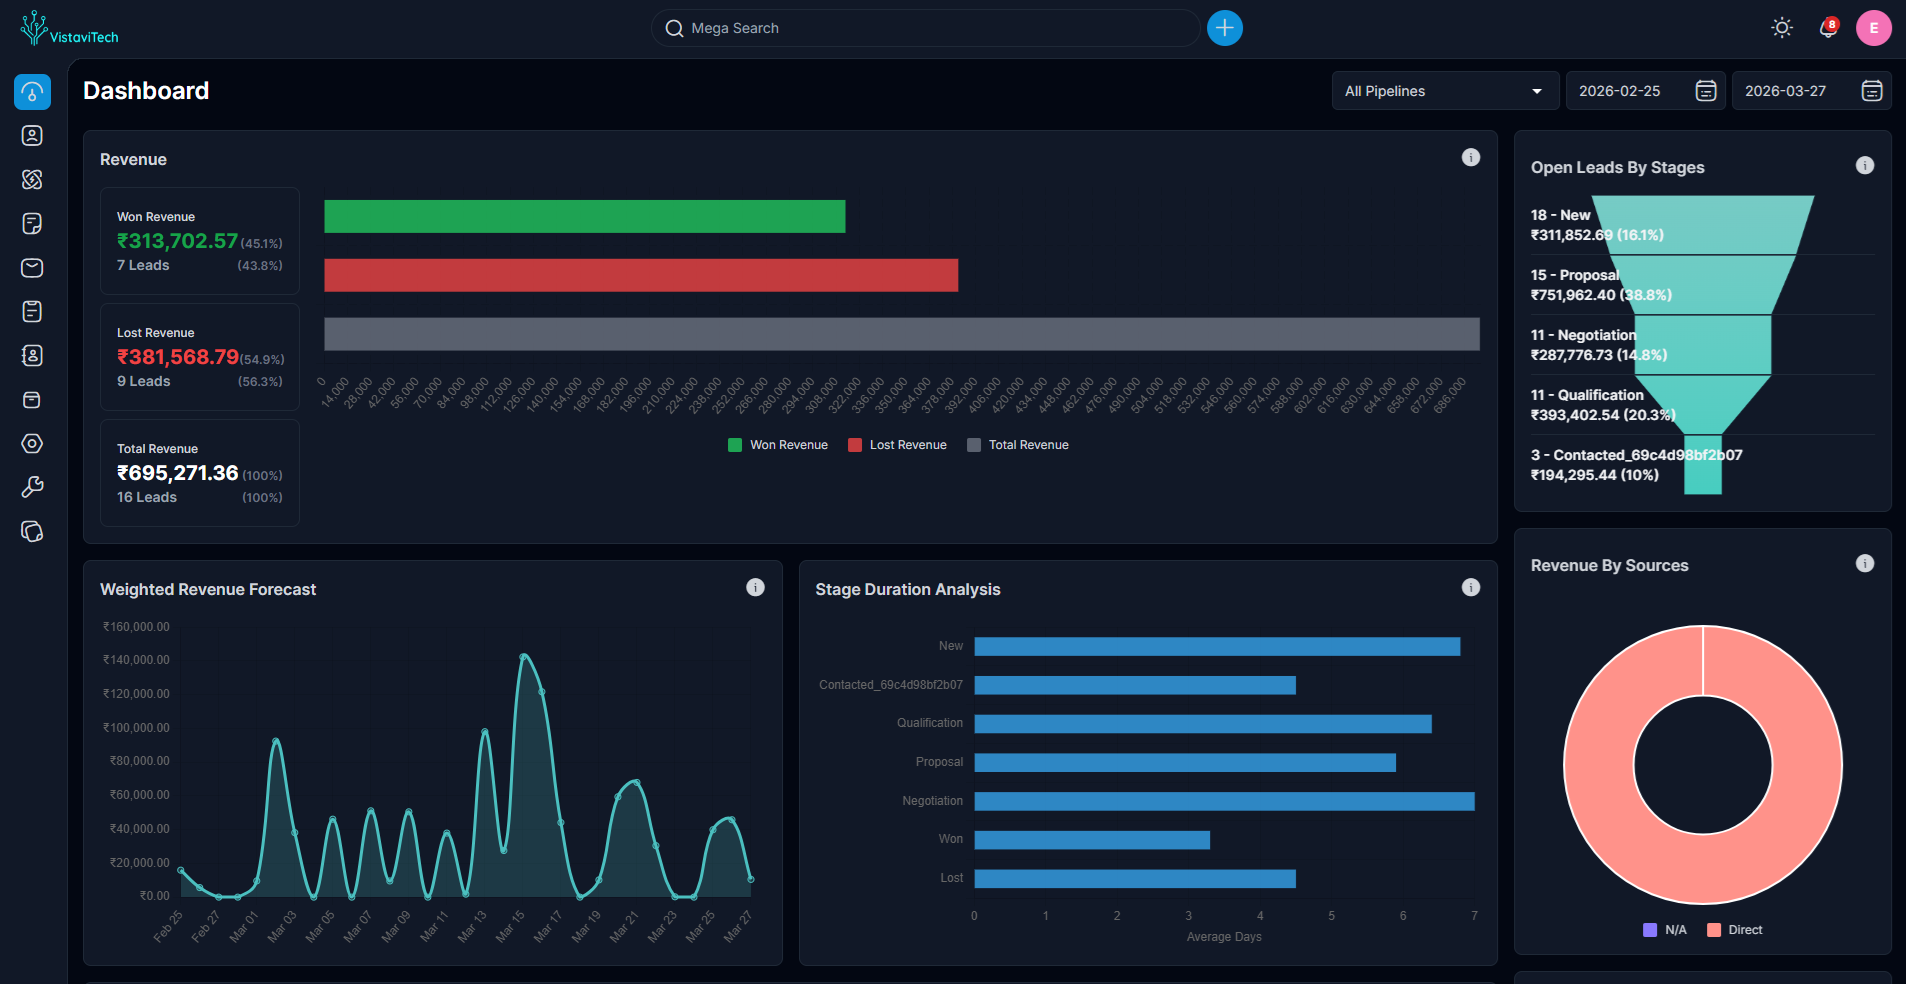Open the Contacts icon in the sidebar
The image size is (1906, 984).
point(32,135)
